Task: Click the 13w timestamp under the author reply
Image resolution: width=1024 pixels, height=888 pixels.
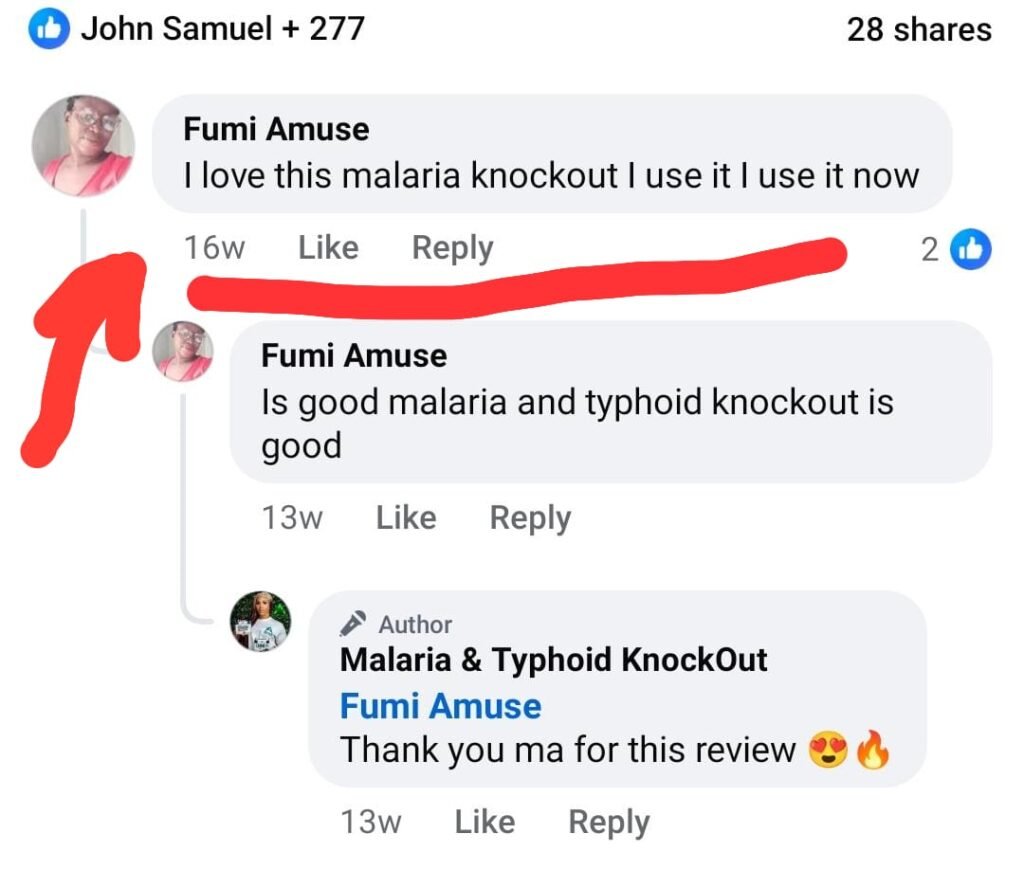Action: (x=371, y=822)
